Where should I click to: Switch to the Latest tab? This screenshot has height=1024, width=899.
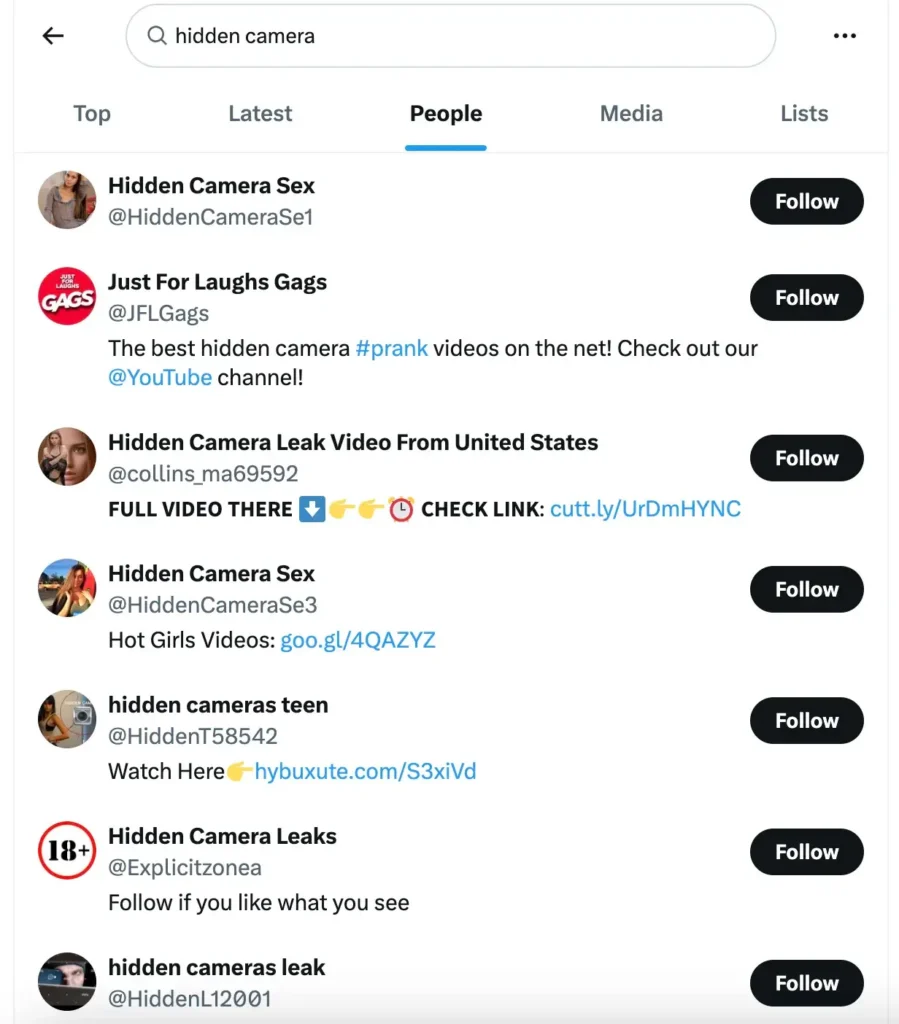click(x=260, y=114)
